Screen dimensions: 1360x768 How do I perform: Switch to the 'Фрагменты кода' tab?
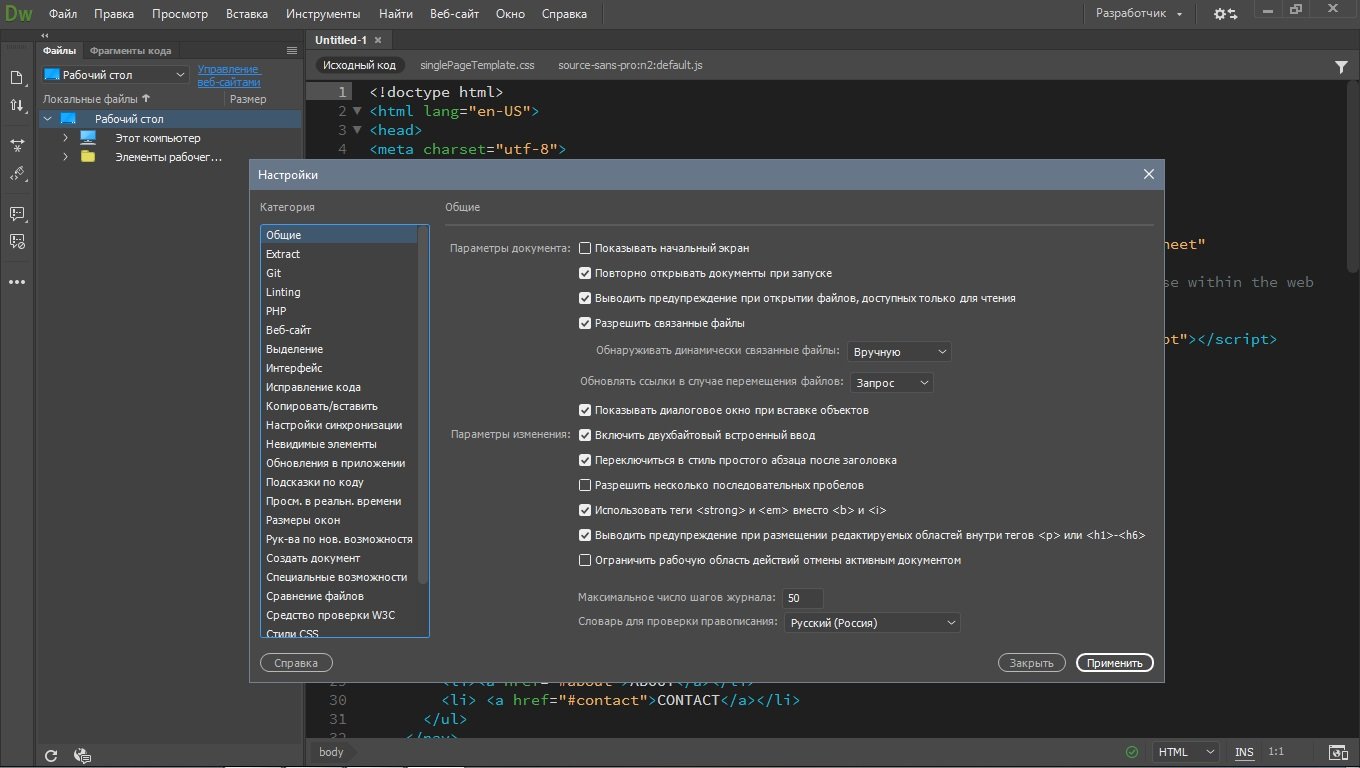click(130, 50)
